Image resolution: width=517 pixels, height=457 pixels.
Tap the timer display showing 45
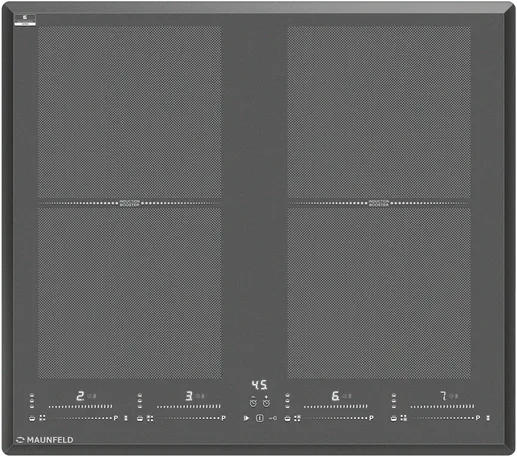pyautogui.click(x=259, y=385)
